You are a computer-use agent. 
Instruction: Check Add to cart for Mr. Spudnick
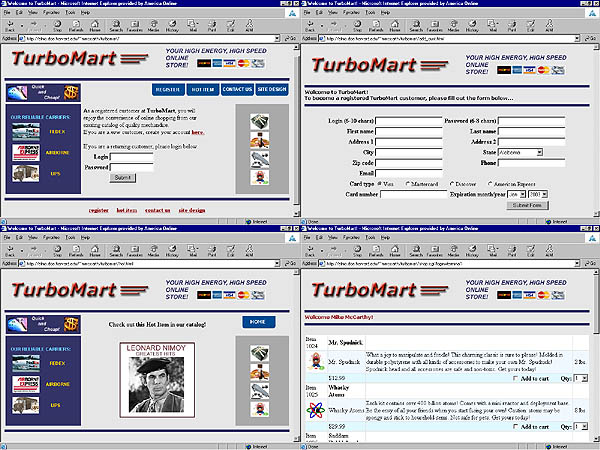click(515, 380)
